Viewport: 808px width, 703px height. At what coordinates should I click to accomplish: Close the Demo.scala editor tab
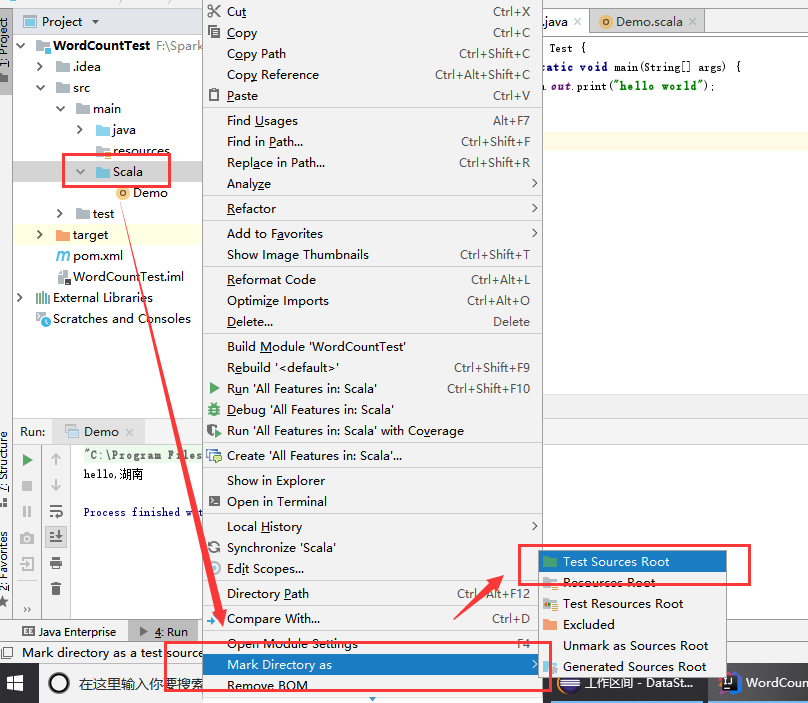[x=693, y=22]
